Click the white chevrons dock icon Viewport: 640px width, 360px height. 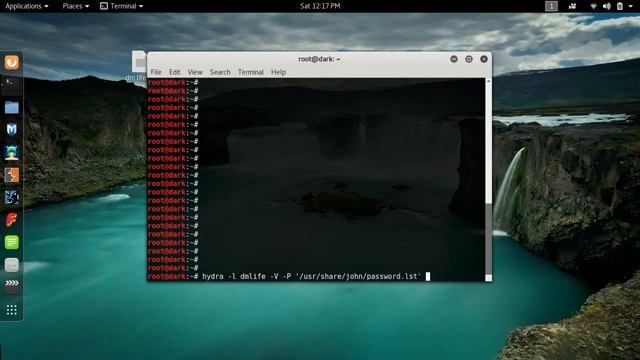click(11, 284)
